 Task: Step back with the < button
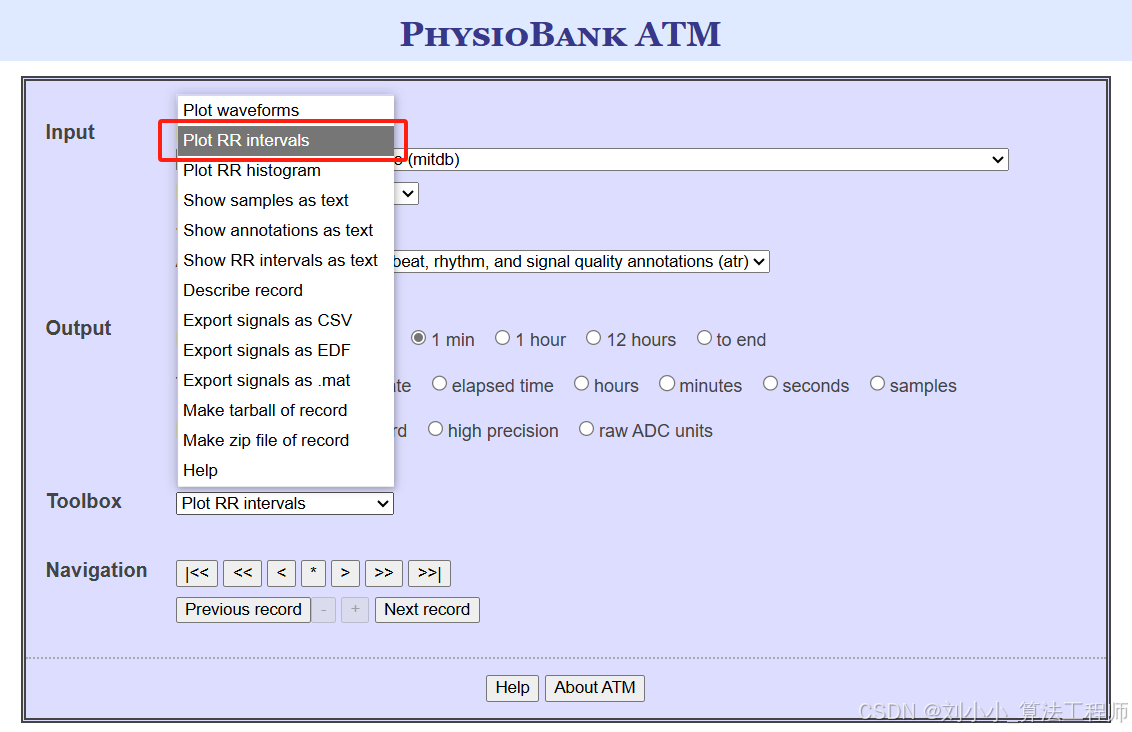282,573
